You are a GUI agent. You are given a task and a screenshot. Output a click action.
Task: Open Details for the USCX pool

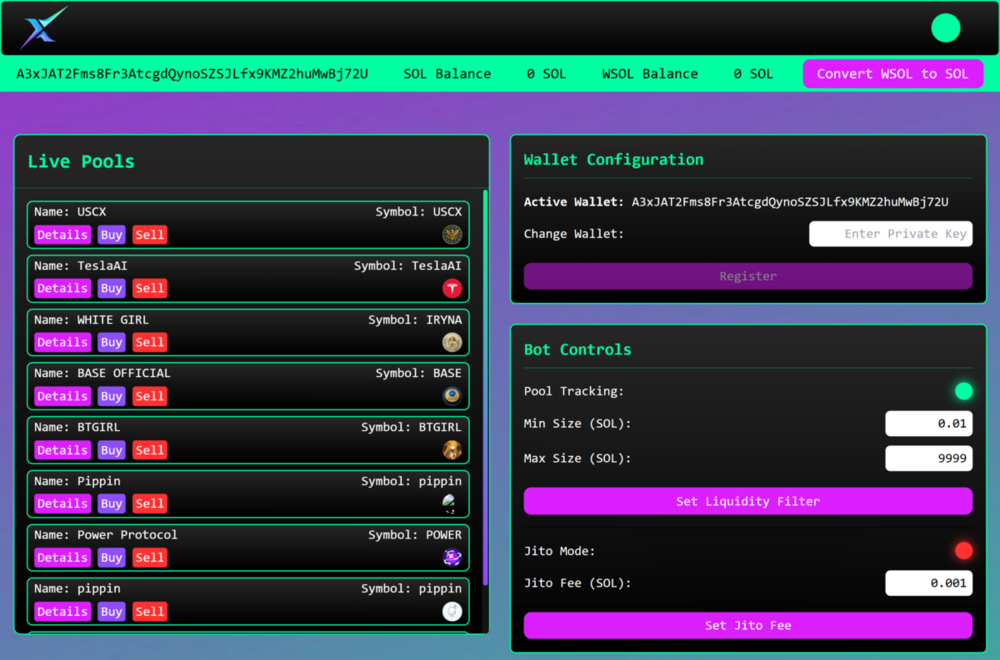[61, 234]
